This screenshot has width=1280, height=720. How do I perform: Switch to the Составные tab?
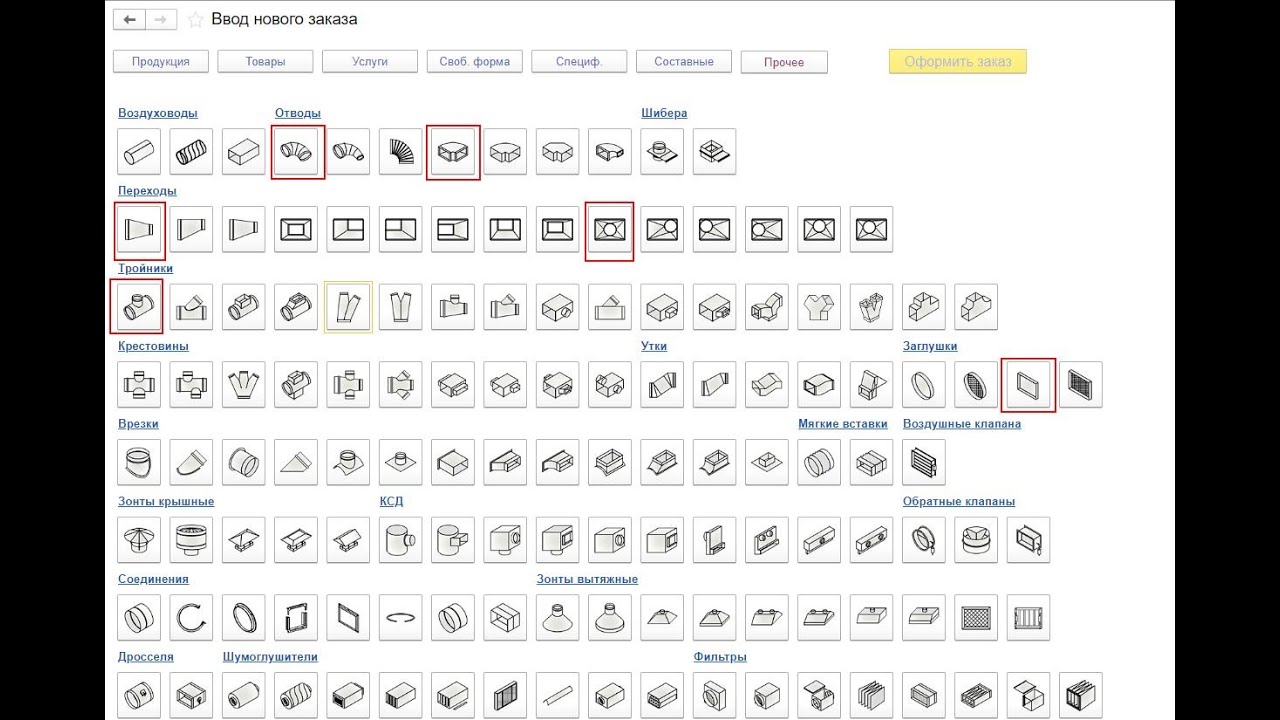(684, 61)
